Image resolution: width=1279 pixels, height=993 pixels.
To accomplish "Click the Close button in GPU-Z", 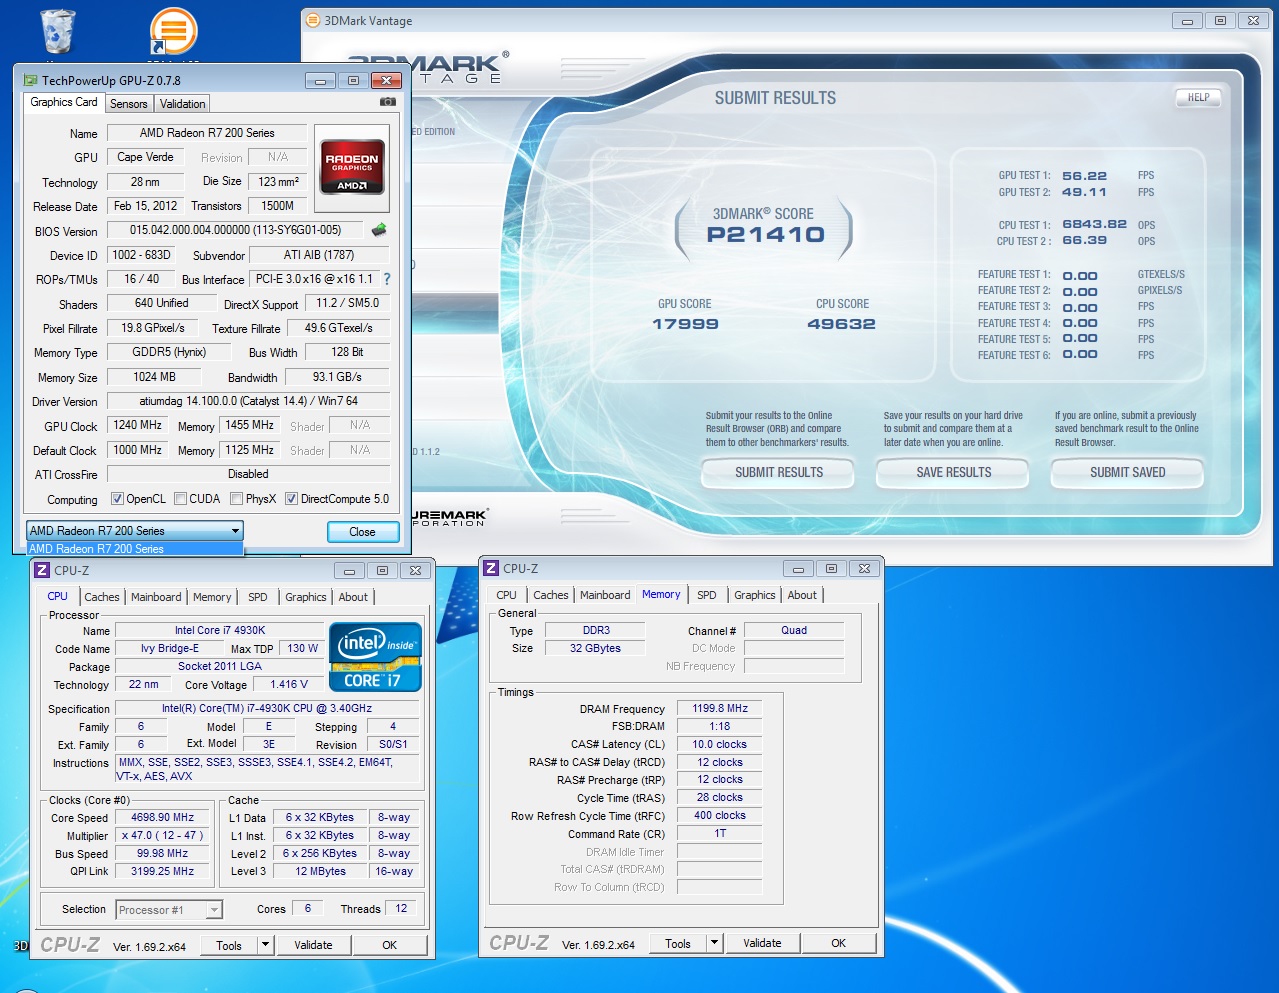I will point(362,532).
